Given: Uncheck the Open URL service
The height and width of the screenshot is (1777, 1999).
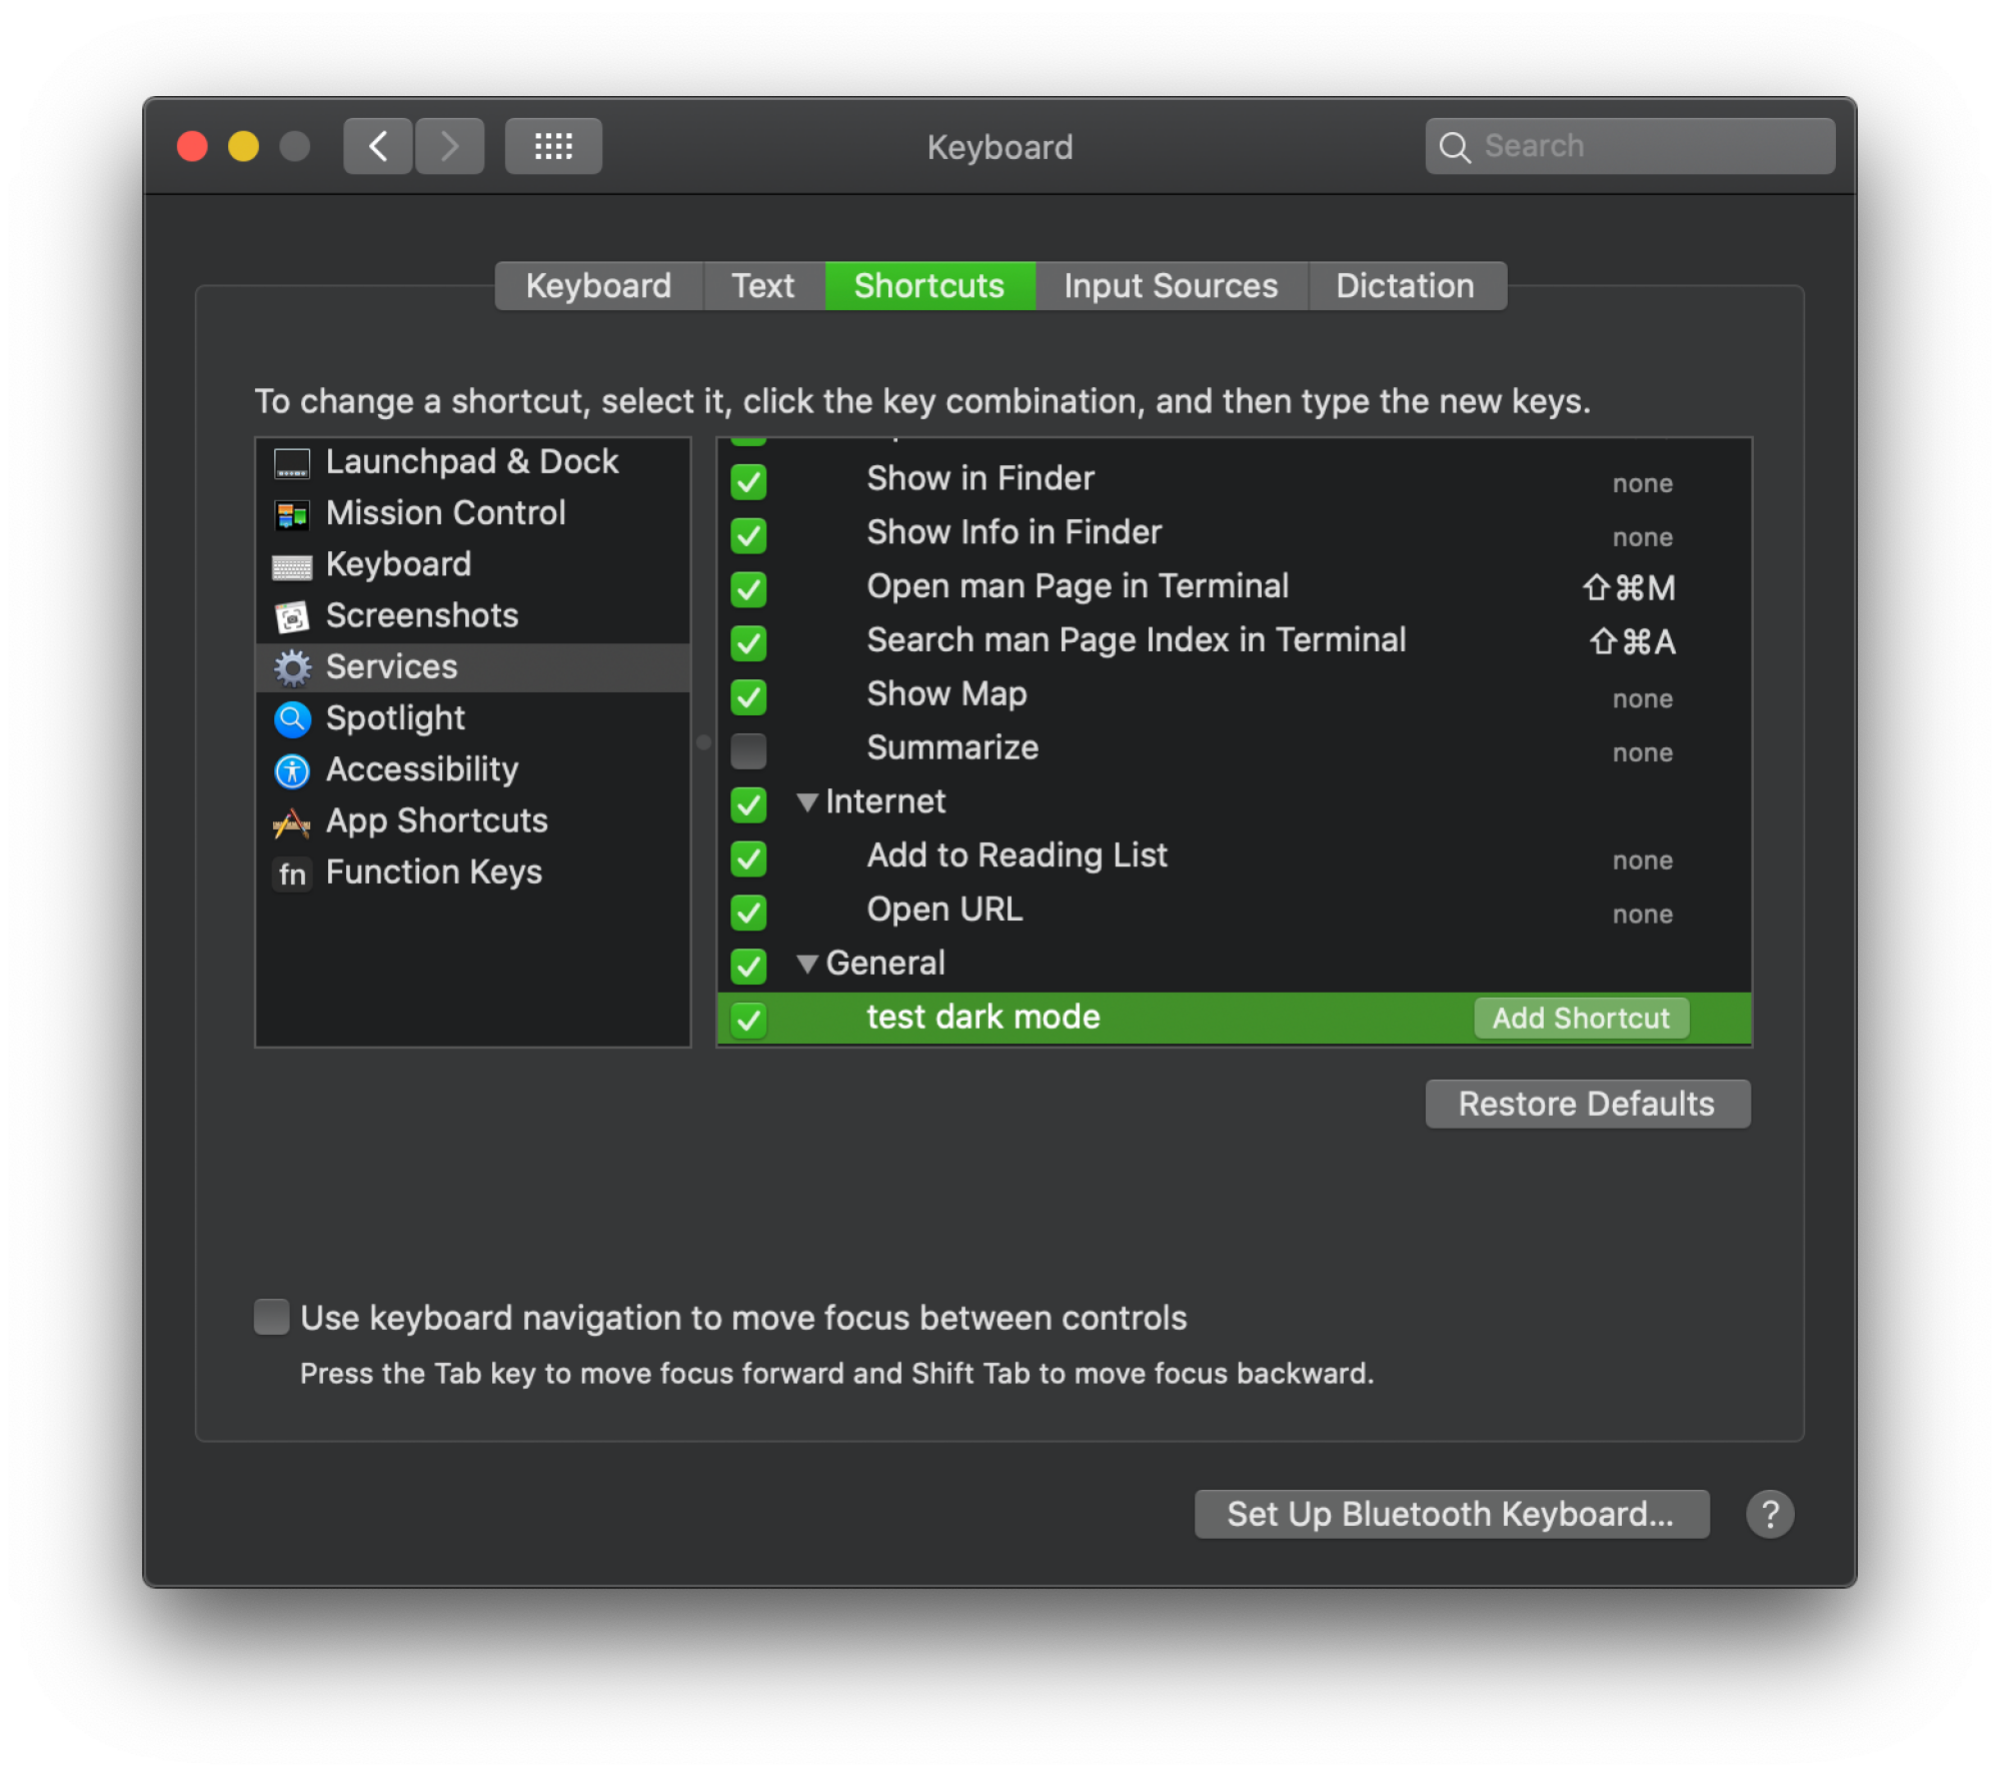Looking at the screenshot, I should (748, 912).
